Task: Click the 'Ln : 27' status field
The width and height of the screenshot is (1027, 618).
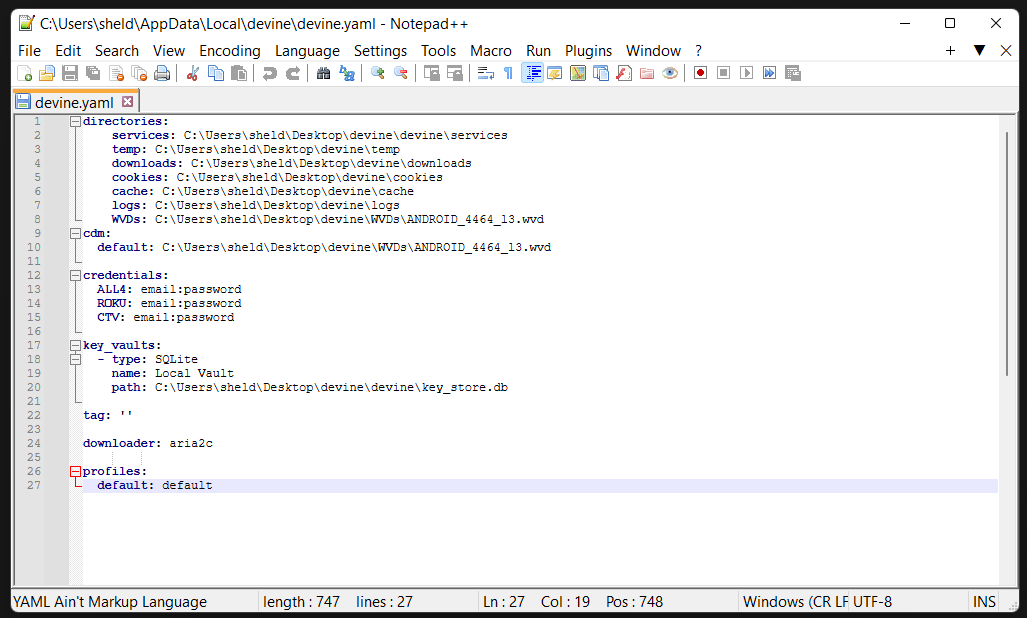Action: click(x=504, y=602)
